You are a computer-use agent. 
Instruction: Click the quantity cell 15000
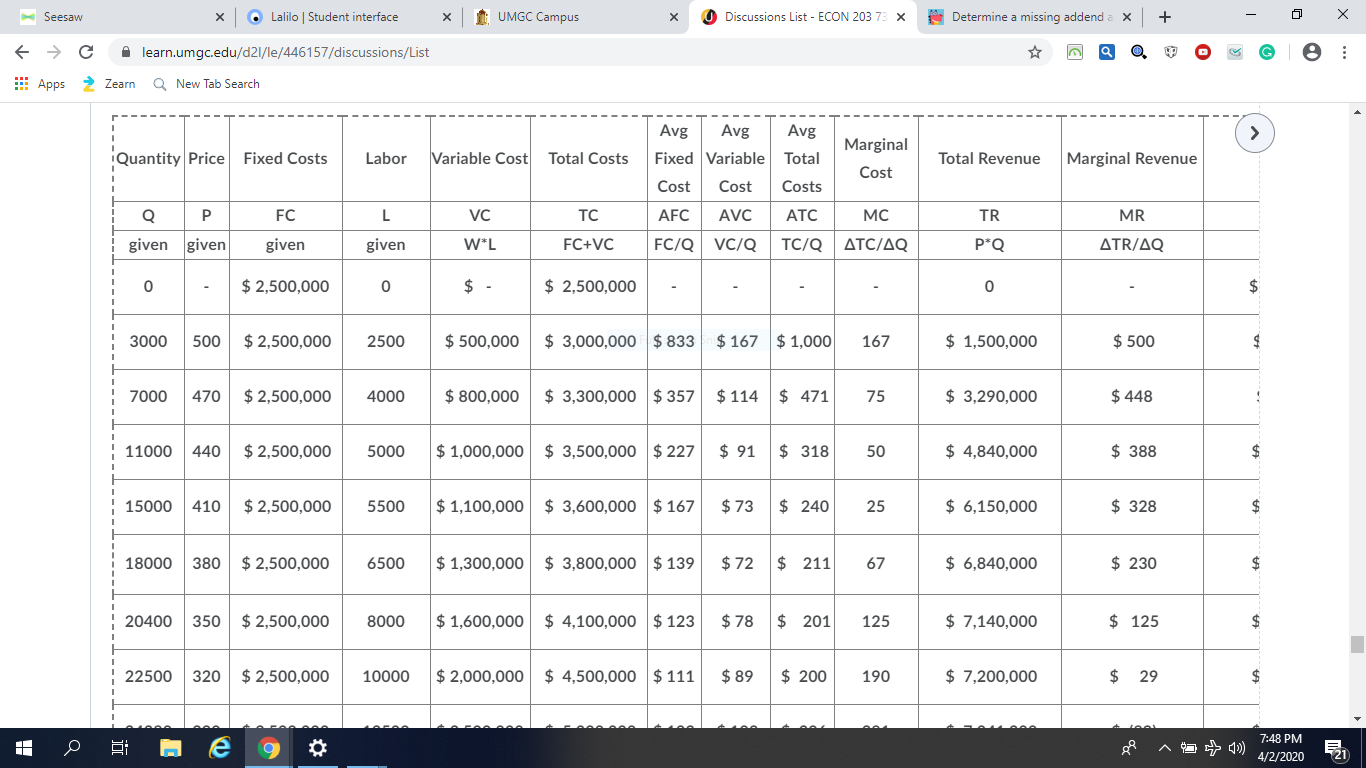coord(148,506)
